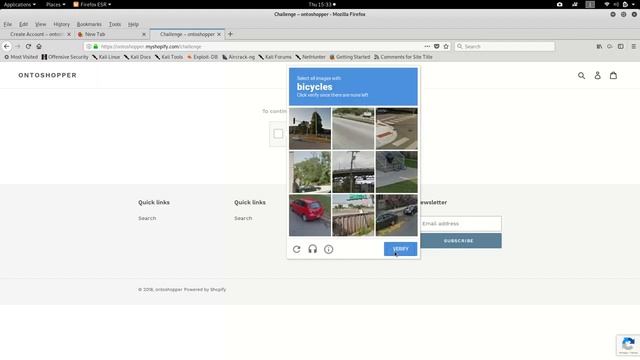Open the clock showing Thu 15:33

(322, 4)
